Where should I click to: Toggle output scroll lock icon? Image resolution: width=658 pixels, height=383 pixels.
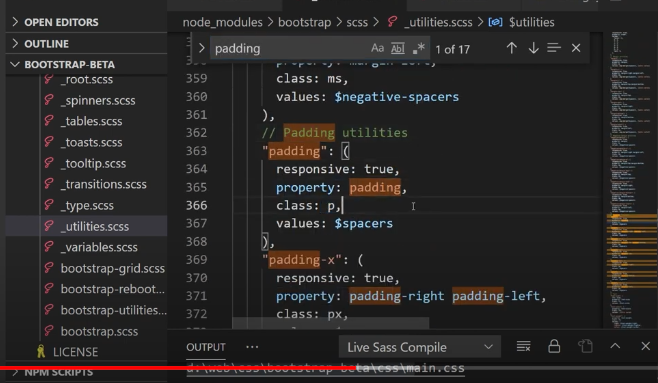coord(554,346)
